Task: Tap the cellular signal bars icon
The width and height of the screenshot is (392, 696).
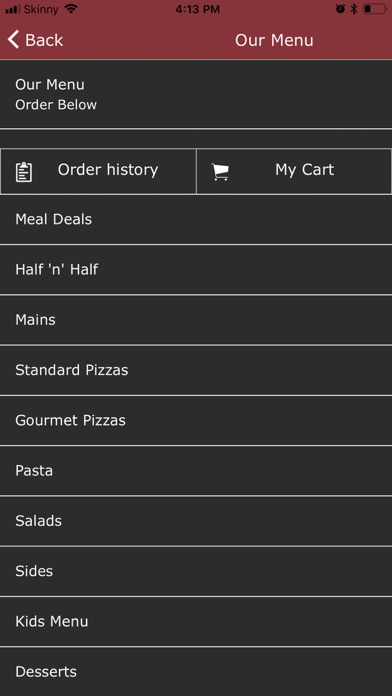Action: (13, 9)
